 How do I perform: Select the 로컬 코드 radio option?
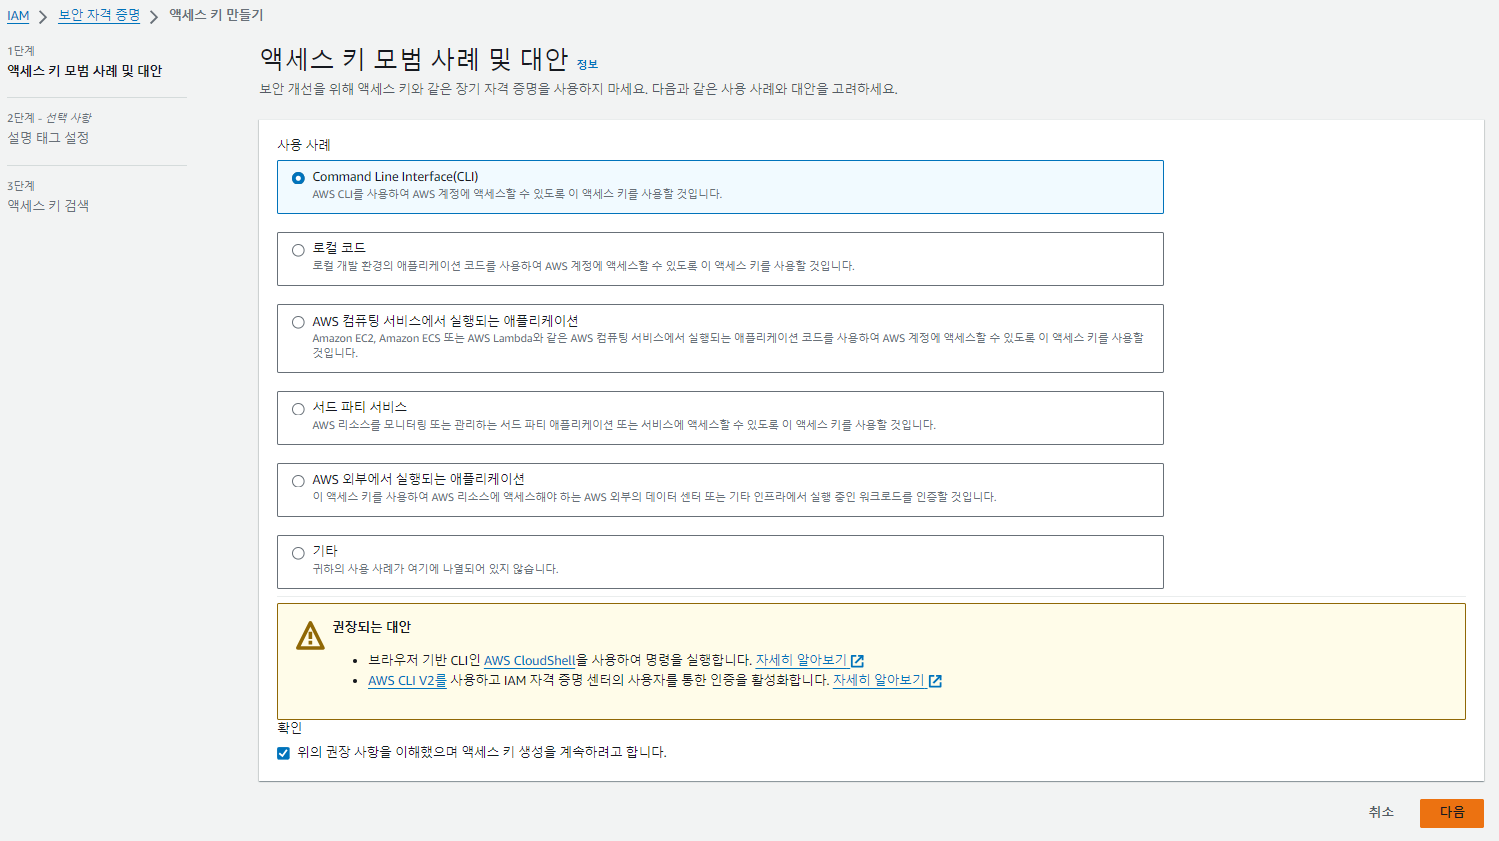click(x=298, y=250)
